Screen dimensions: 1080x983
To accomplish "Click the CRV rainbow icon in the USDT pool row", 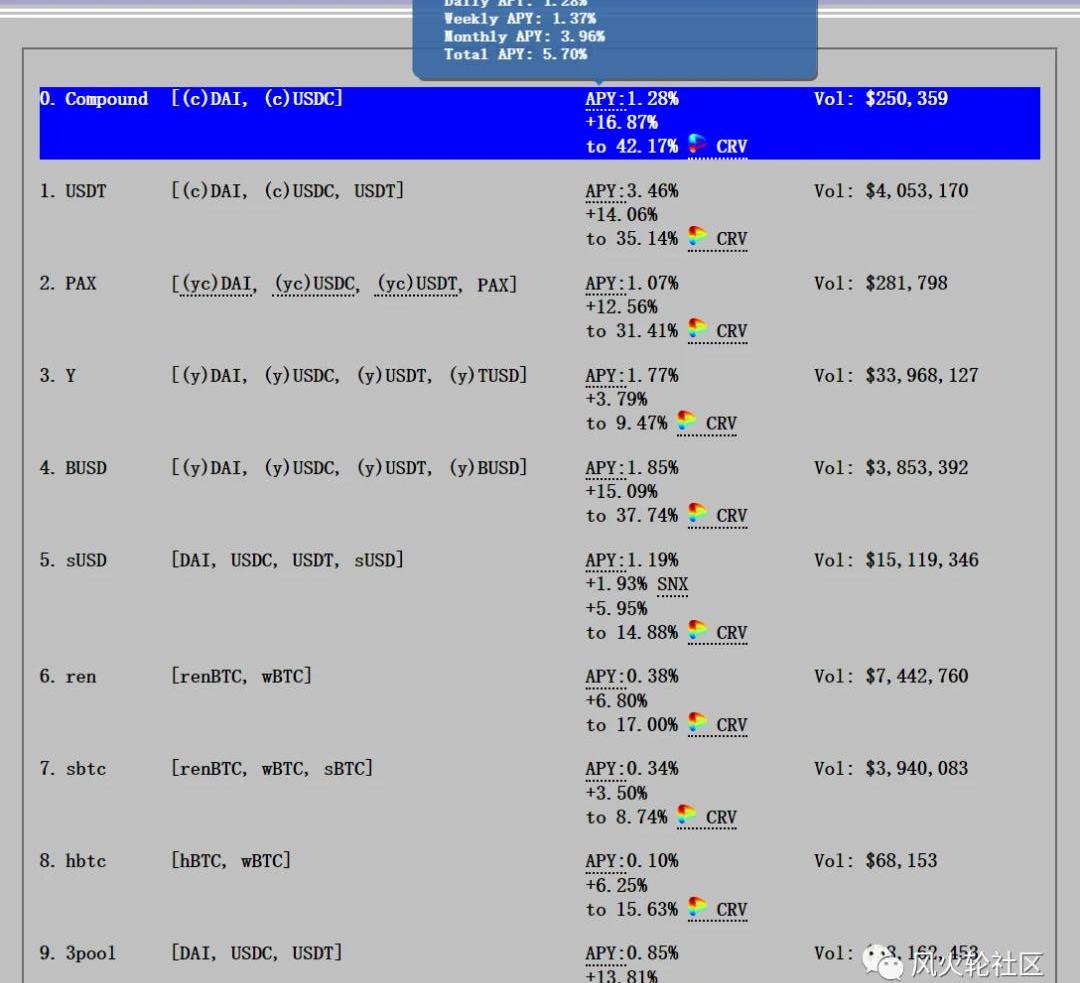I will (x=697, y=236).
